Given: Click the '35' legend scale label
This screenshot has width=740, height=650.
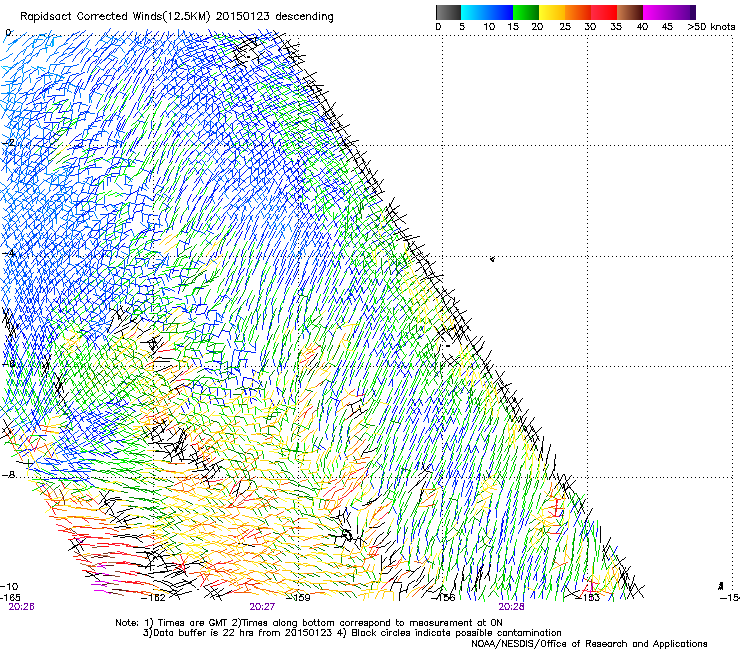Looking at the screenshot, I should (616, 27).
